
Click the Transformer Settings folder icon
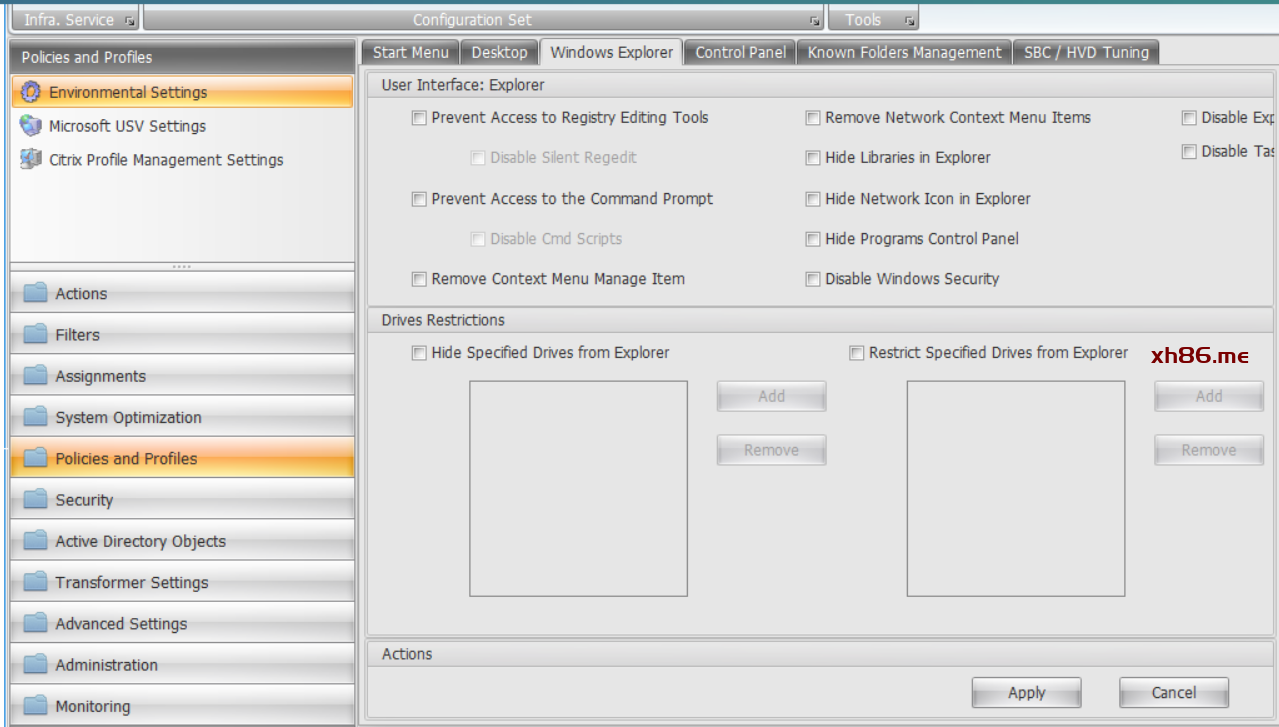click(36, 582)
